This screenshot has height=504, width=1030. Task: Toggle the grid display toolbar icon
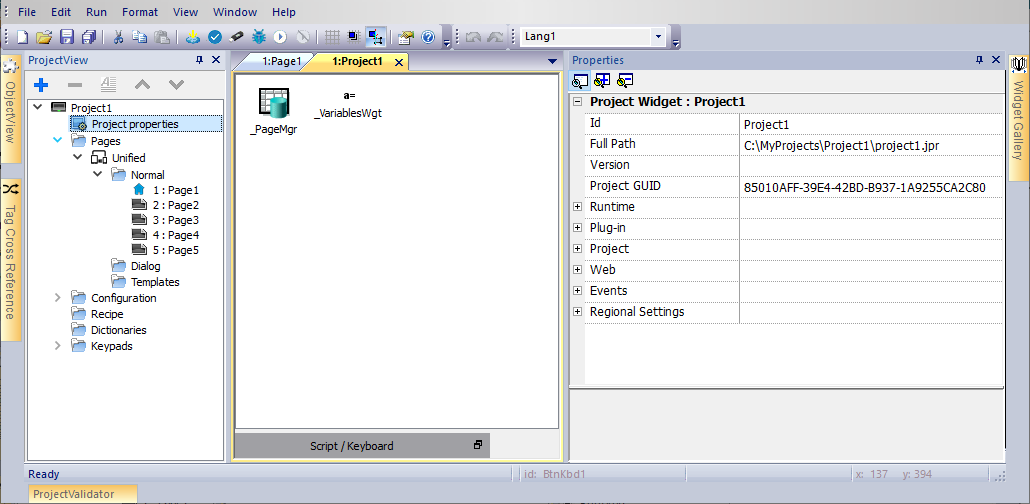point(332,37)
